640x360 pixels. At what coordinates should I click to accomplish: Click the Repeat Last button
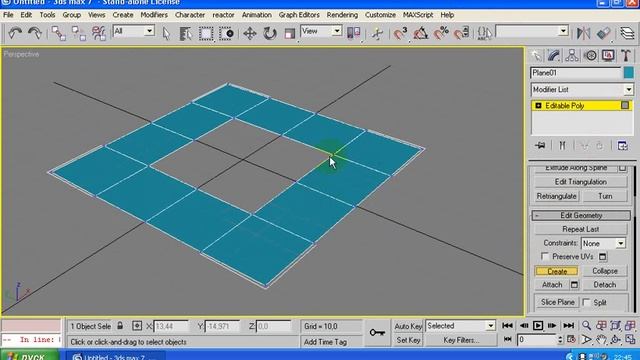point(580,229)
